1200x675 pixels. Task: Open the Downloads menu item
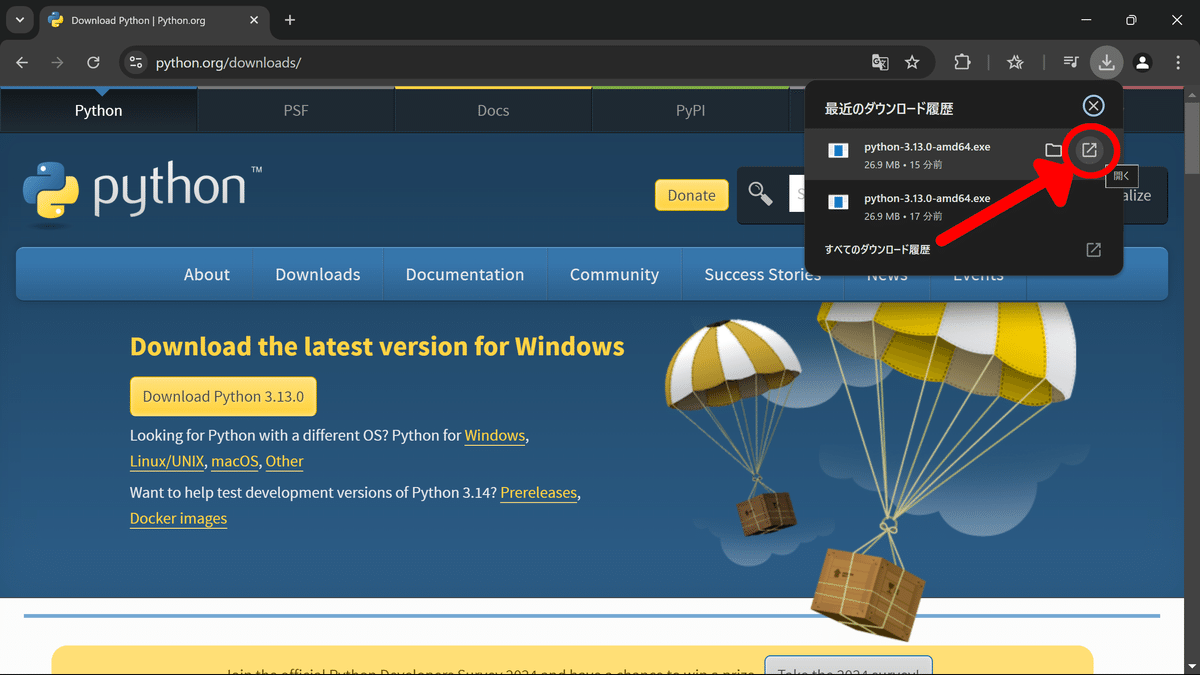(x=318, y=274)
